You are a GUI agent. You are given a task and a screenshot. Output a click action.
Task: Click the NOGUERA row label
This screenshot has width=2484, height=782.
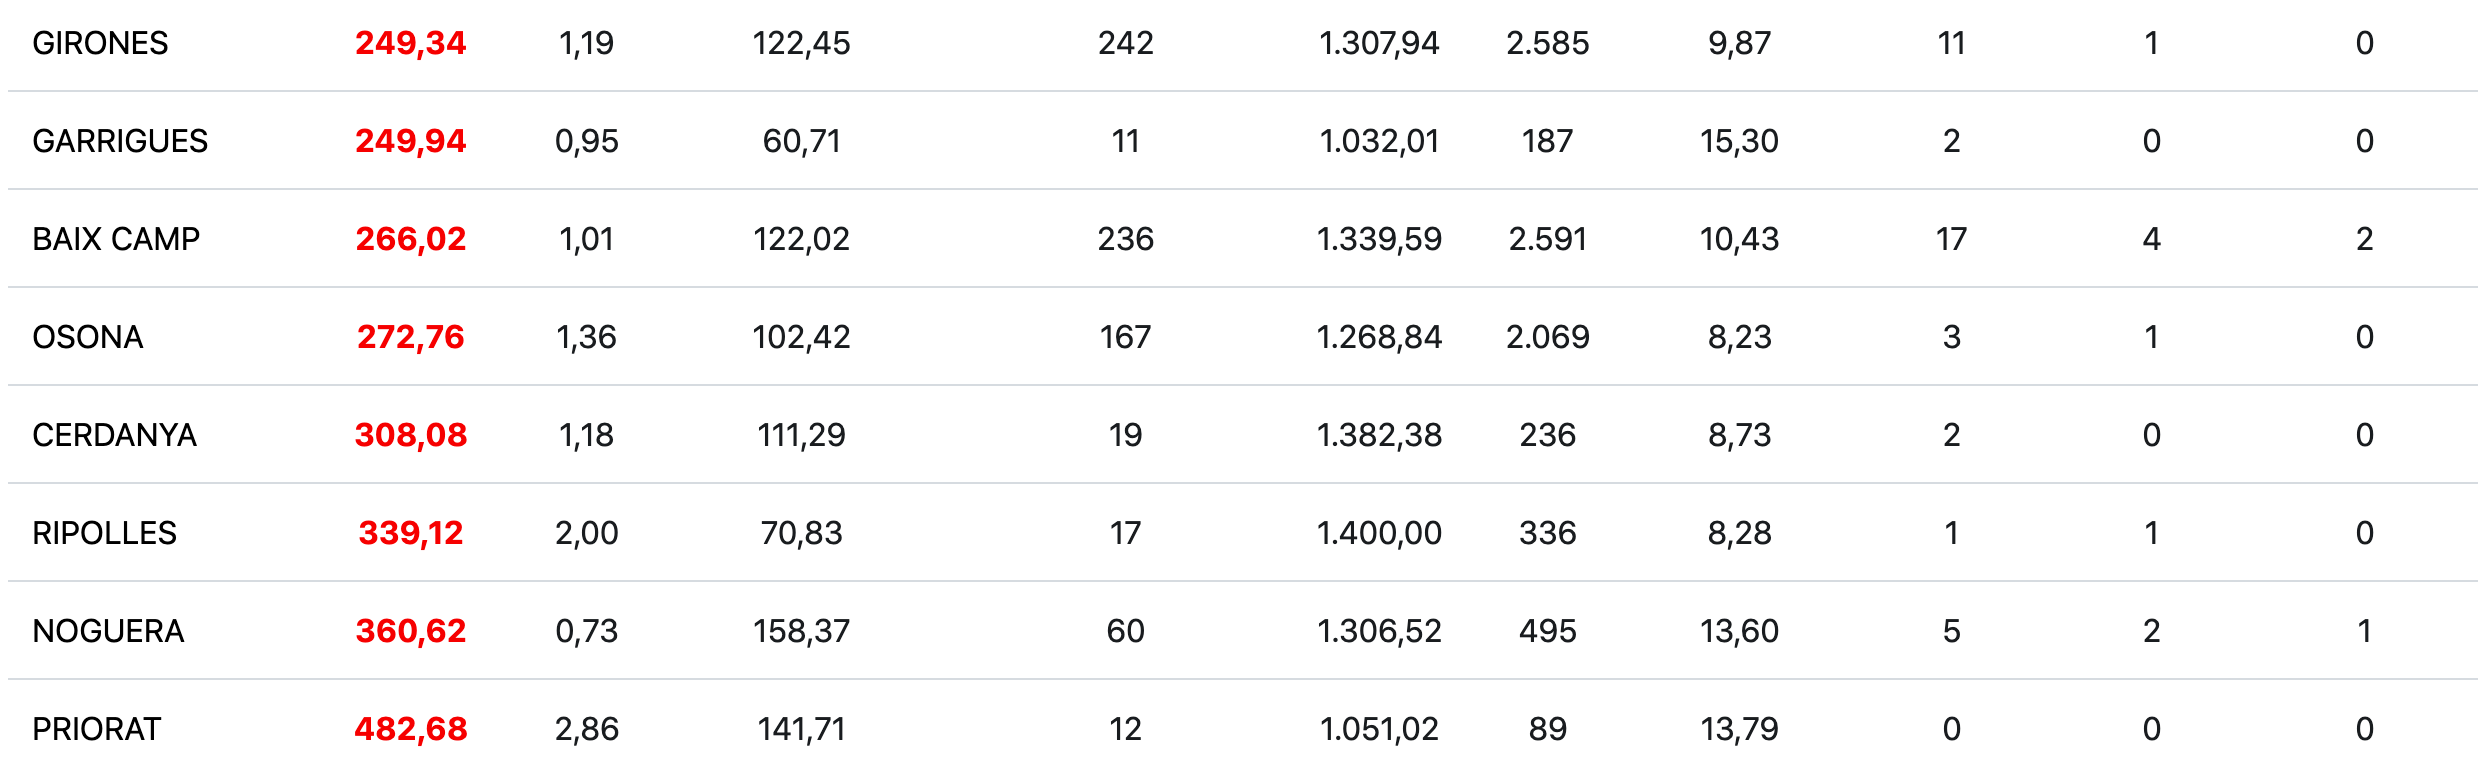point(108,631)
